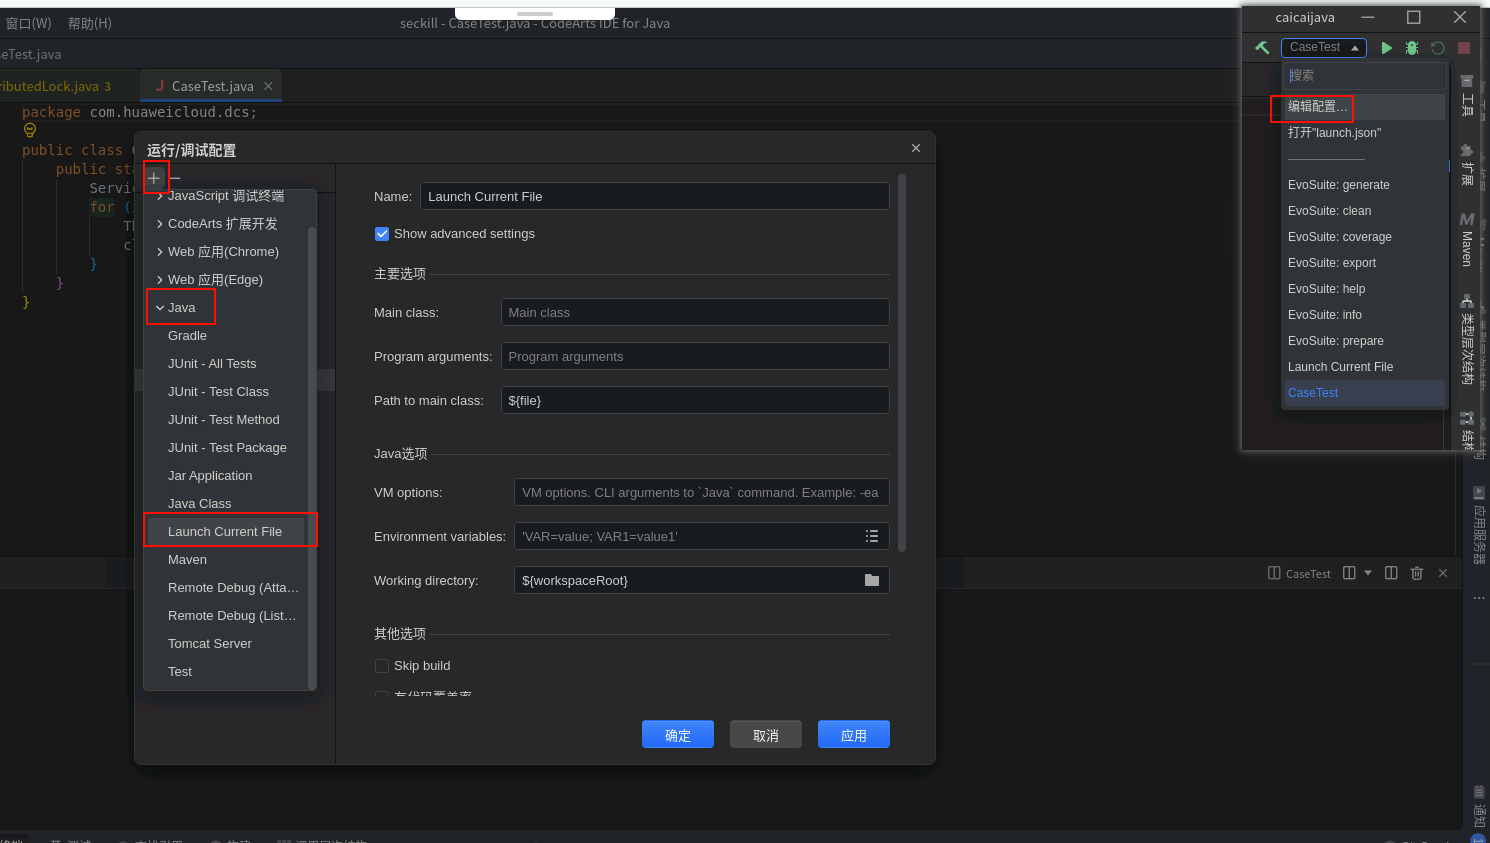Image resolution: width=1490 pixels, height=843 pixels.
Task: Open the CaseTest run configuration dropdown
Action: pyautogui.click(x=1324, y=47)
